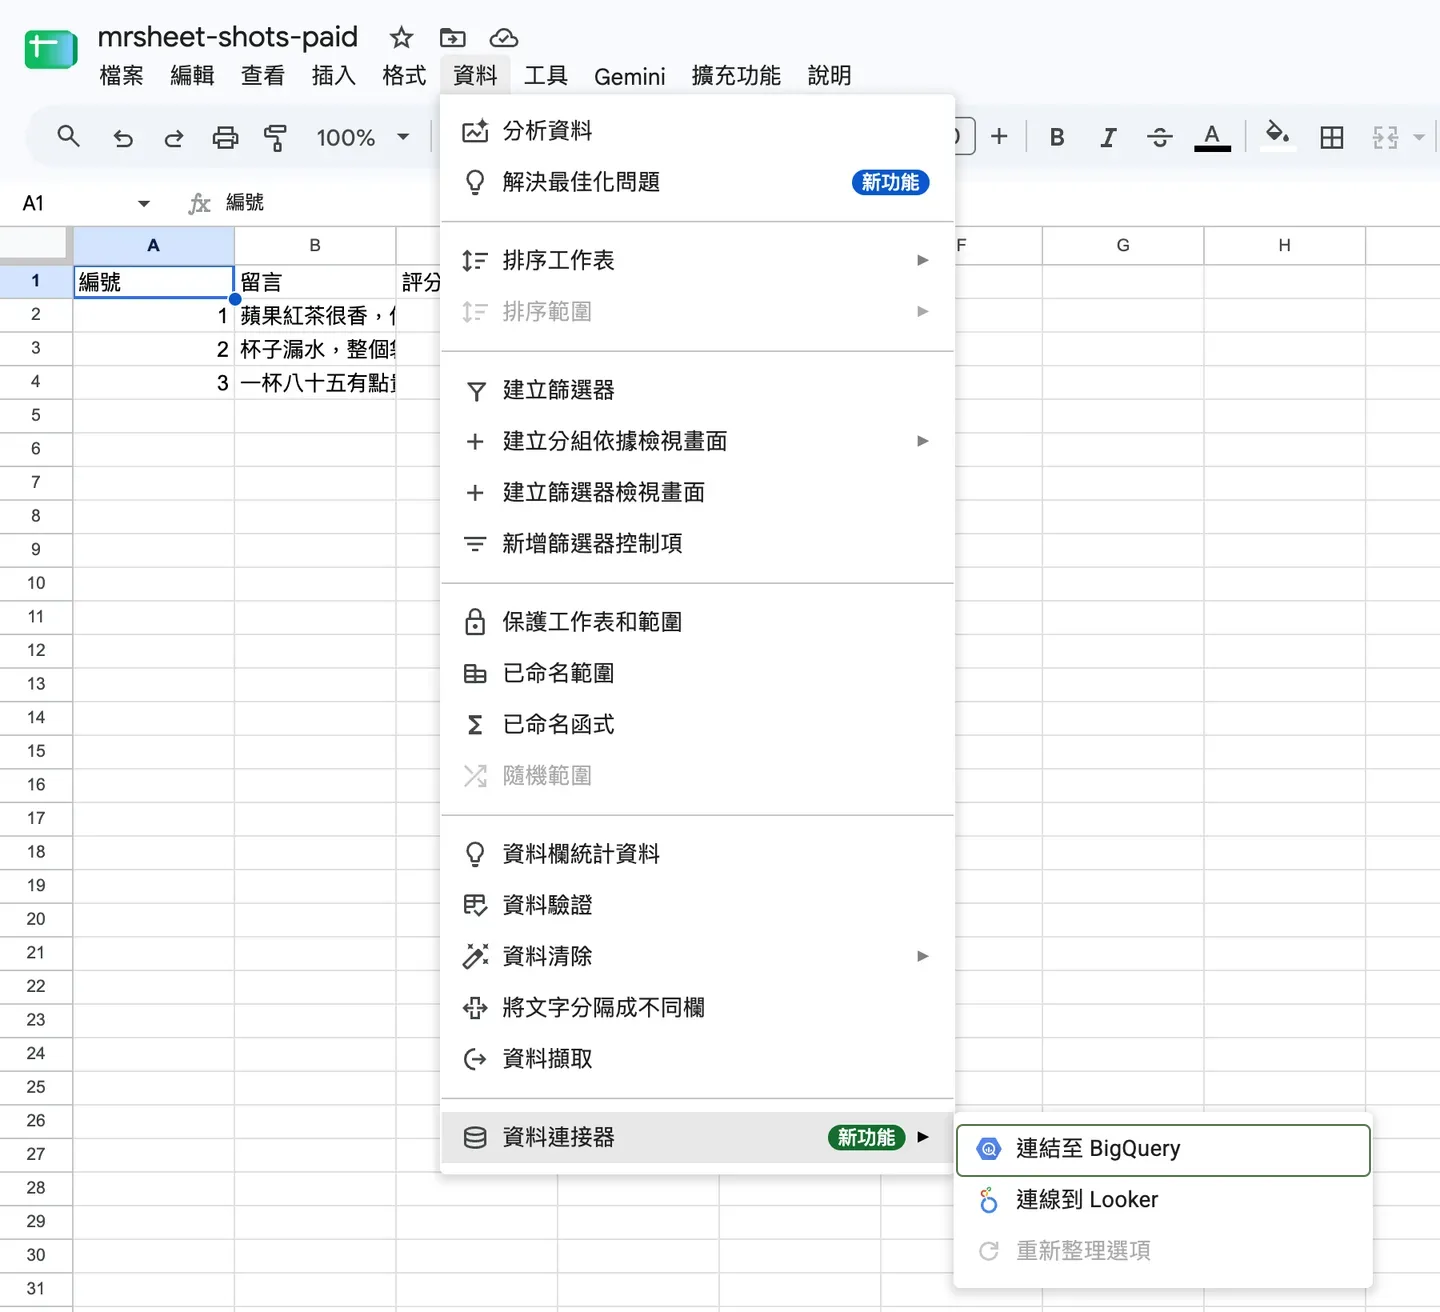Image resolution: width=1440 pixels, height=1312 pixels.
Task: Open the 編輯 menu
Action: [192, 76]
